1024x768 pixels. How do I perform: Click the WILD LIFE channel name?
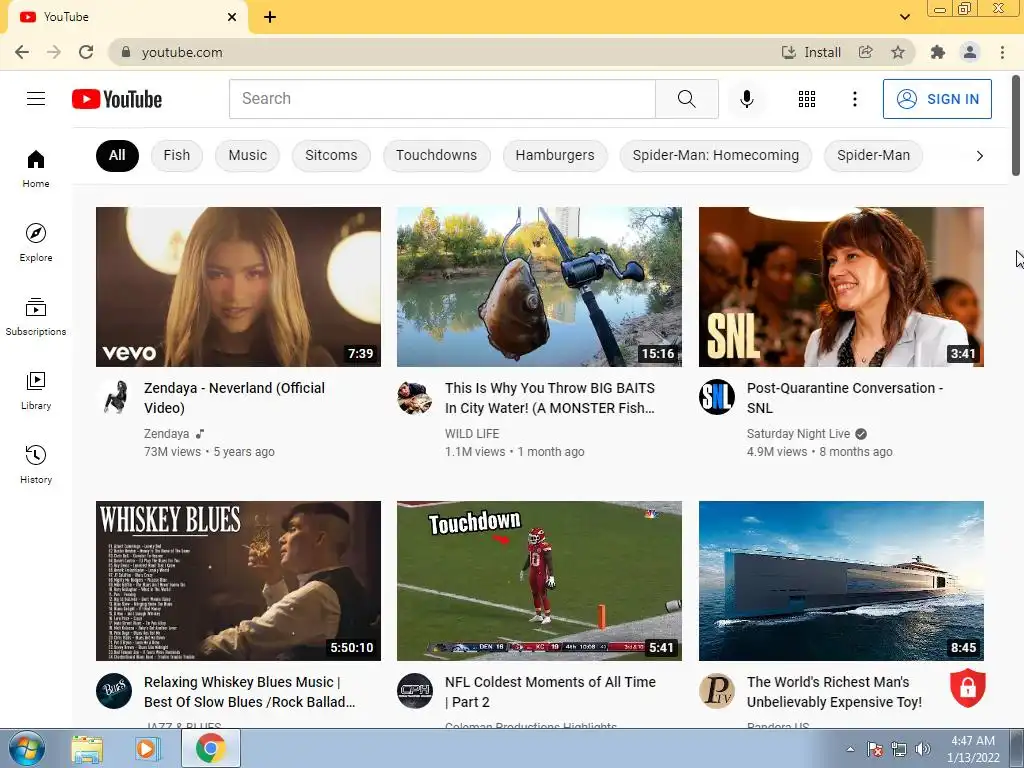point(472,434)
